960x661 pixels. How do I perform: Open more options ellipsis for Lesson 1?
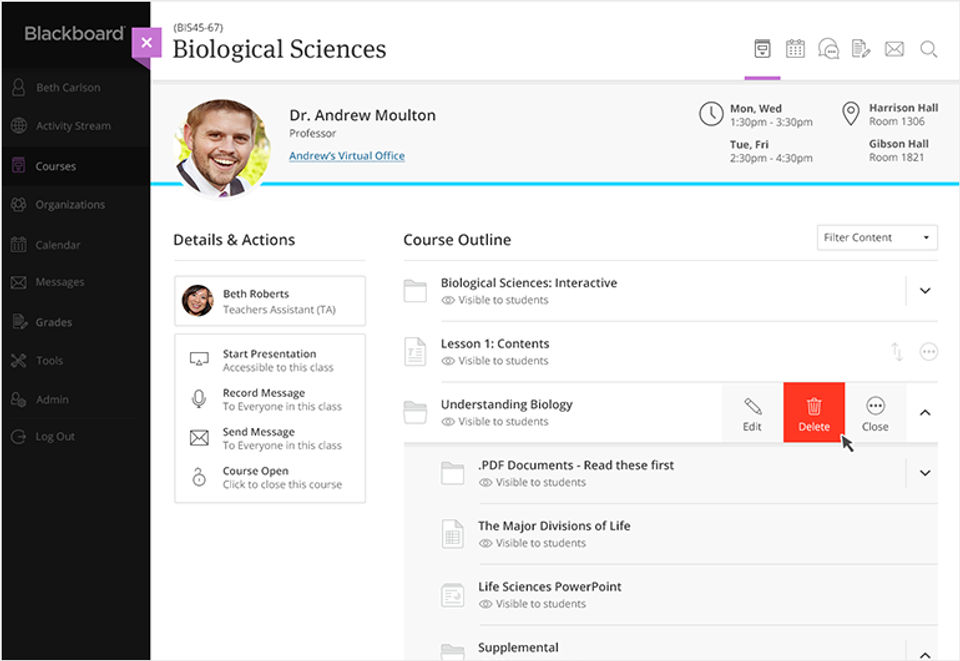tap(928, 351)
